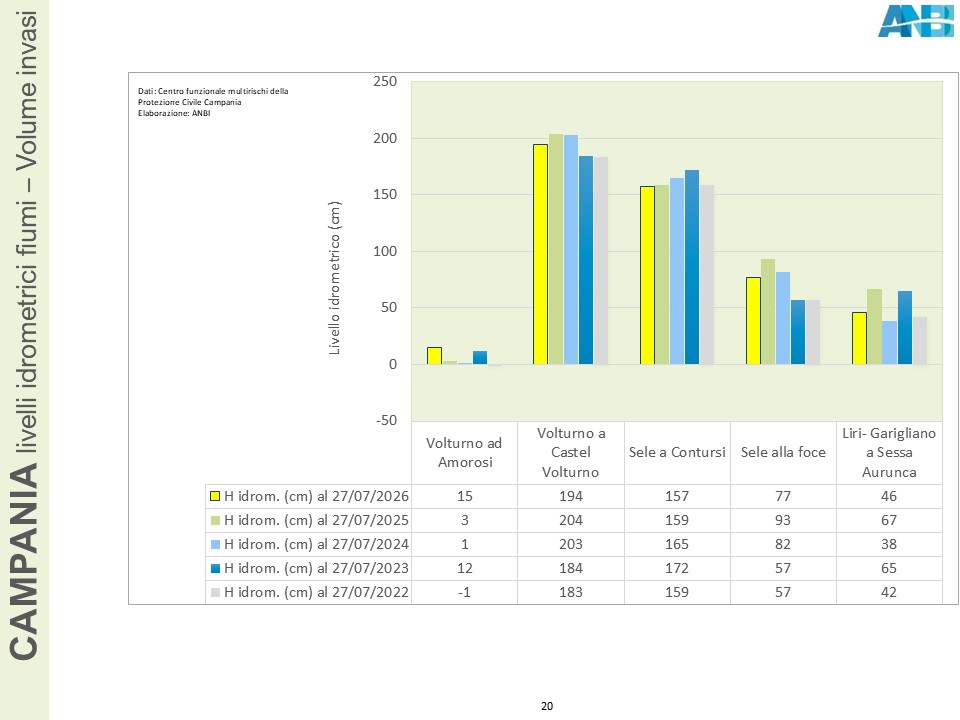Click the 2025 value 3 for Amorosi
The width and height of the screenshot is (960, 720).
click(465, 520)
